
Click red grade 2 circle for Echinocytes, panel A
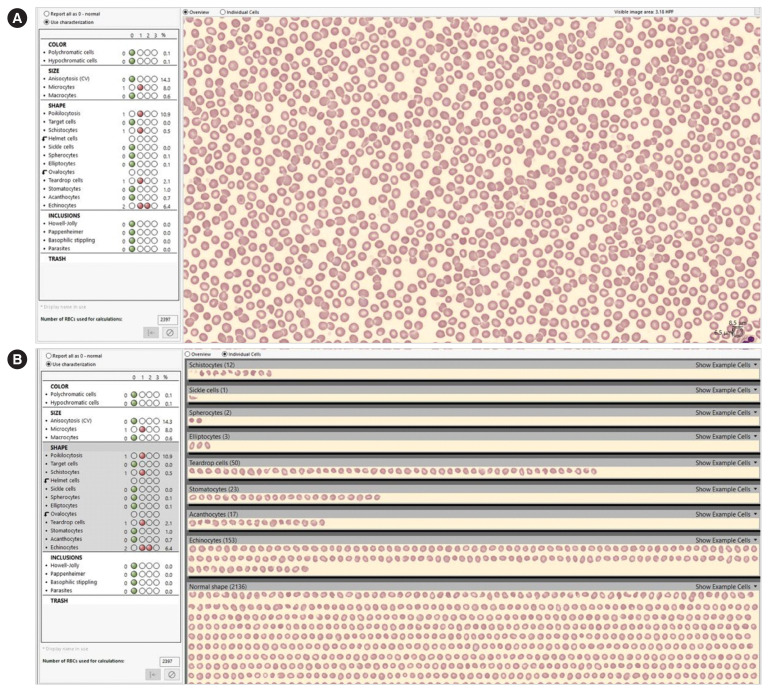pos(147,205)
